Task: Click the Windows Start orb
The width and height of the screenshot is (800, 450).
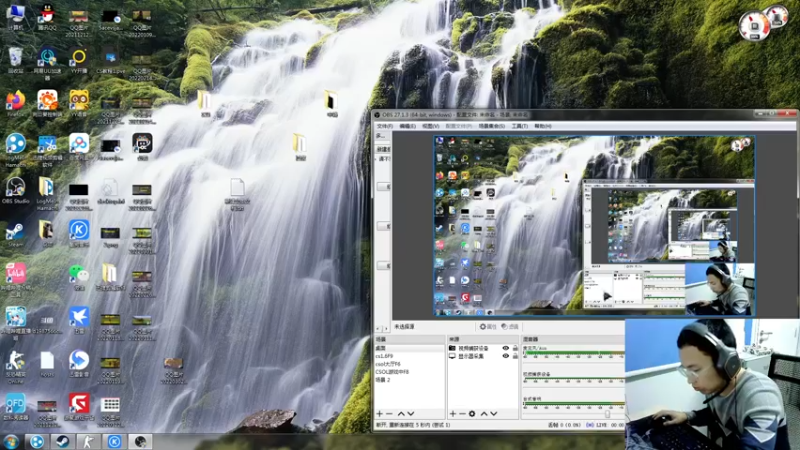Action: coord(11,441)
